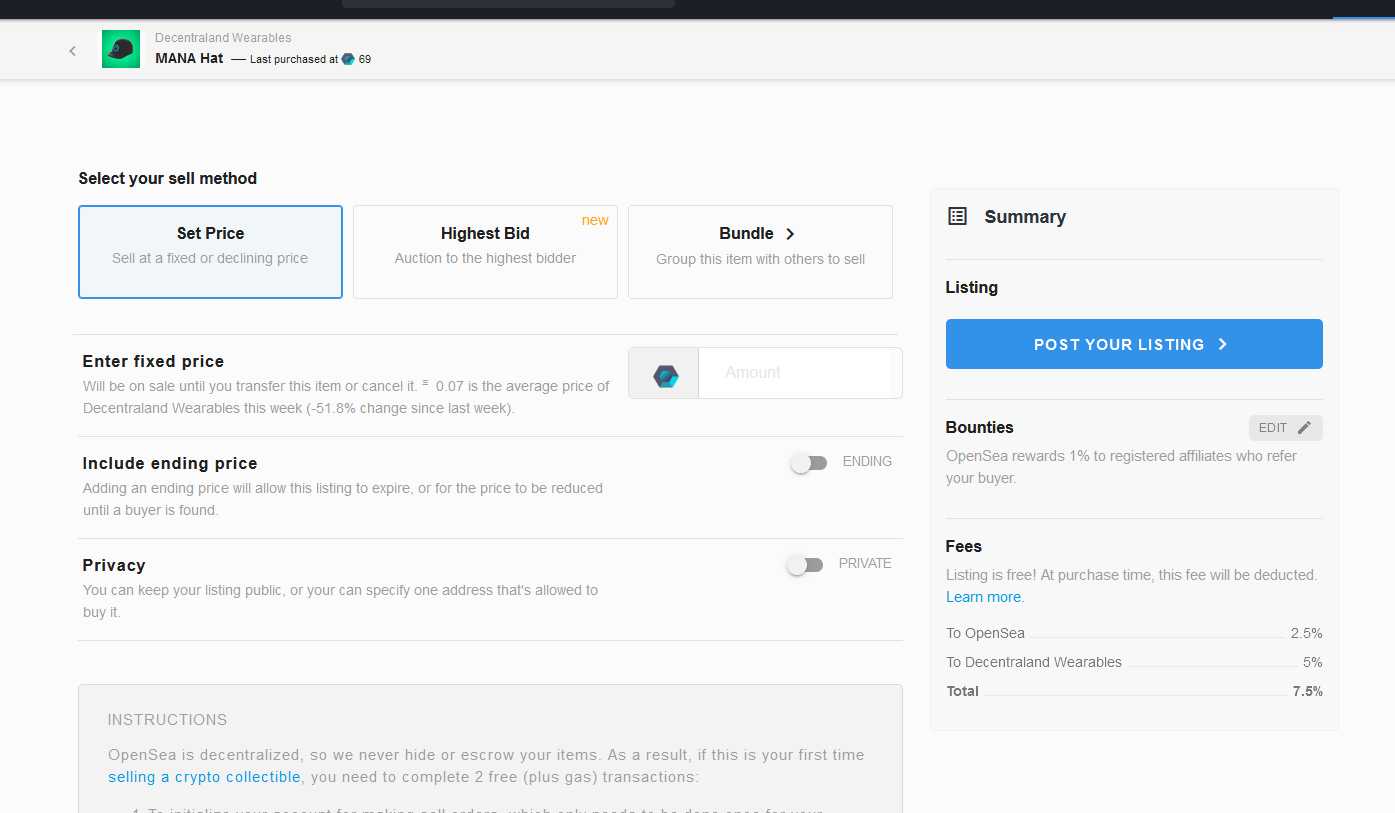Click the 'Enter fixed price' heading
Image resolution: width=1395 pixels, height=813 pixels.
[x=153, y=361]
